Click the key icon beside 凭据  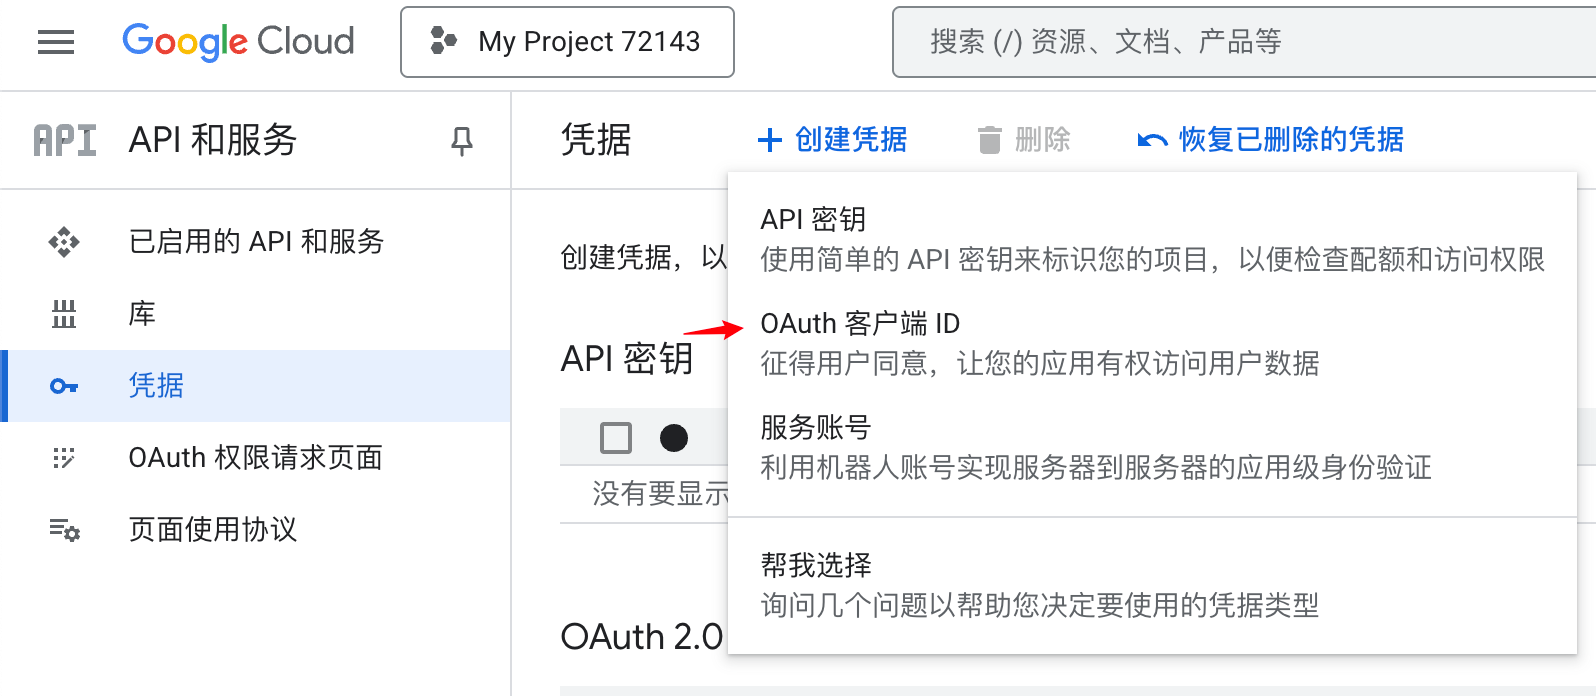point(64,386)
